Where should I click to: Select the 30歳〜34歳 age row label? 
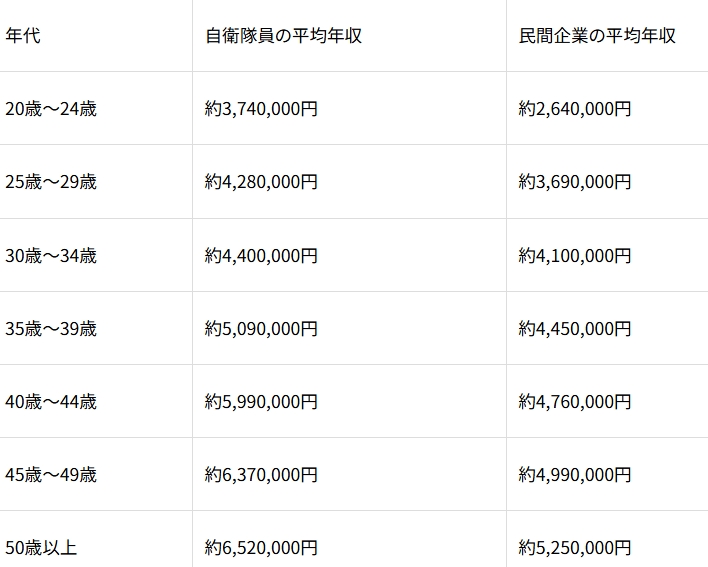coord(51,255)
